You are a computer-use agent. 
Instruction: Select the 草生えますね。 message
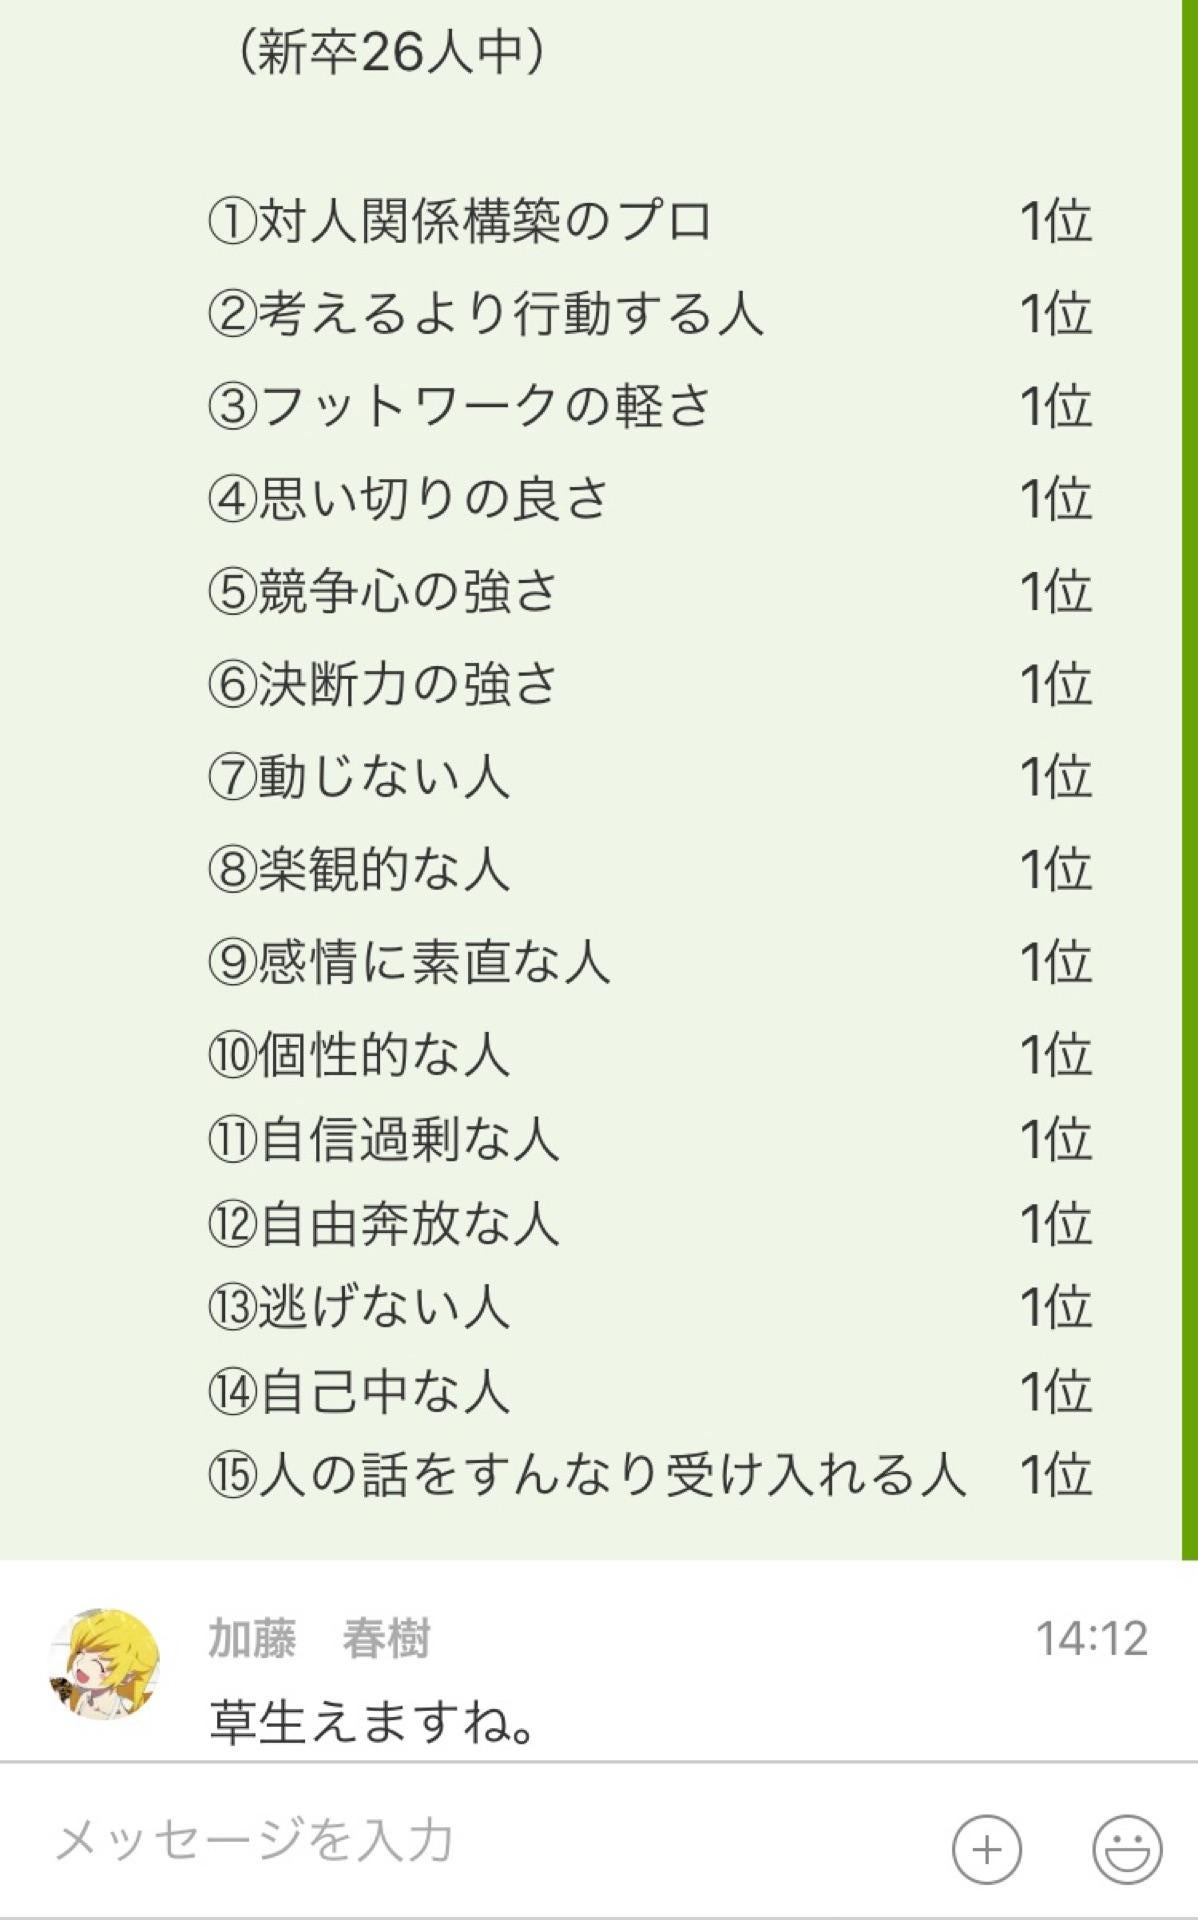(374, 1722)
